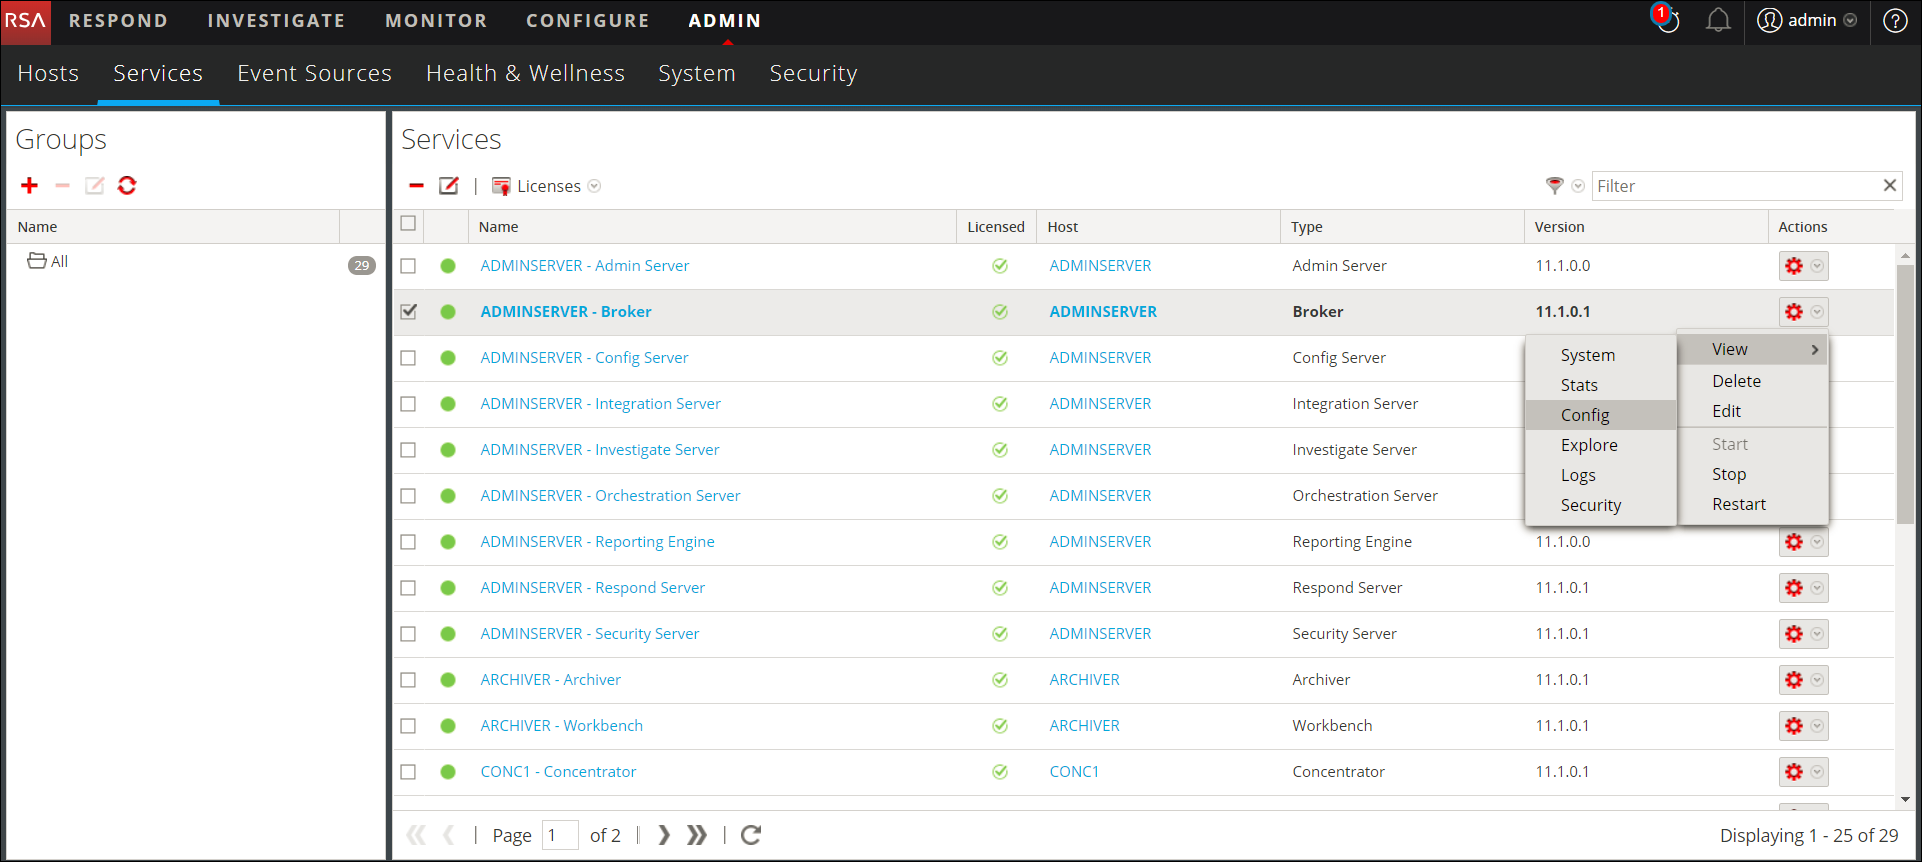
Task: Select Config from the View submenu
Action: point(1585,415)
